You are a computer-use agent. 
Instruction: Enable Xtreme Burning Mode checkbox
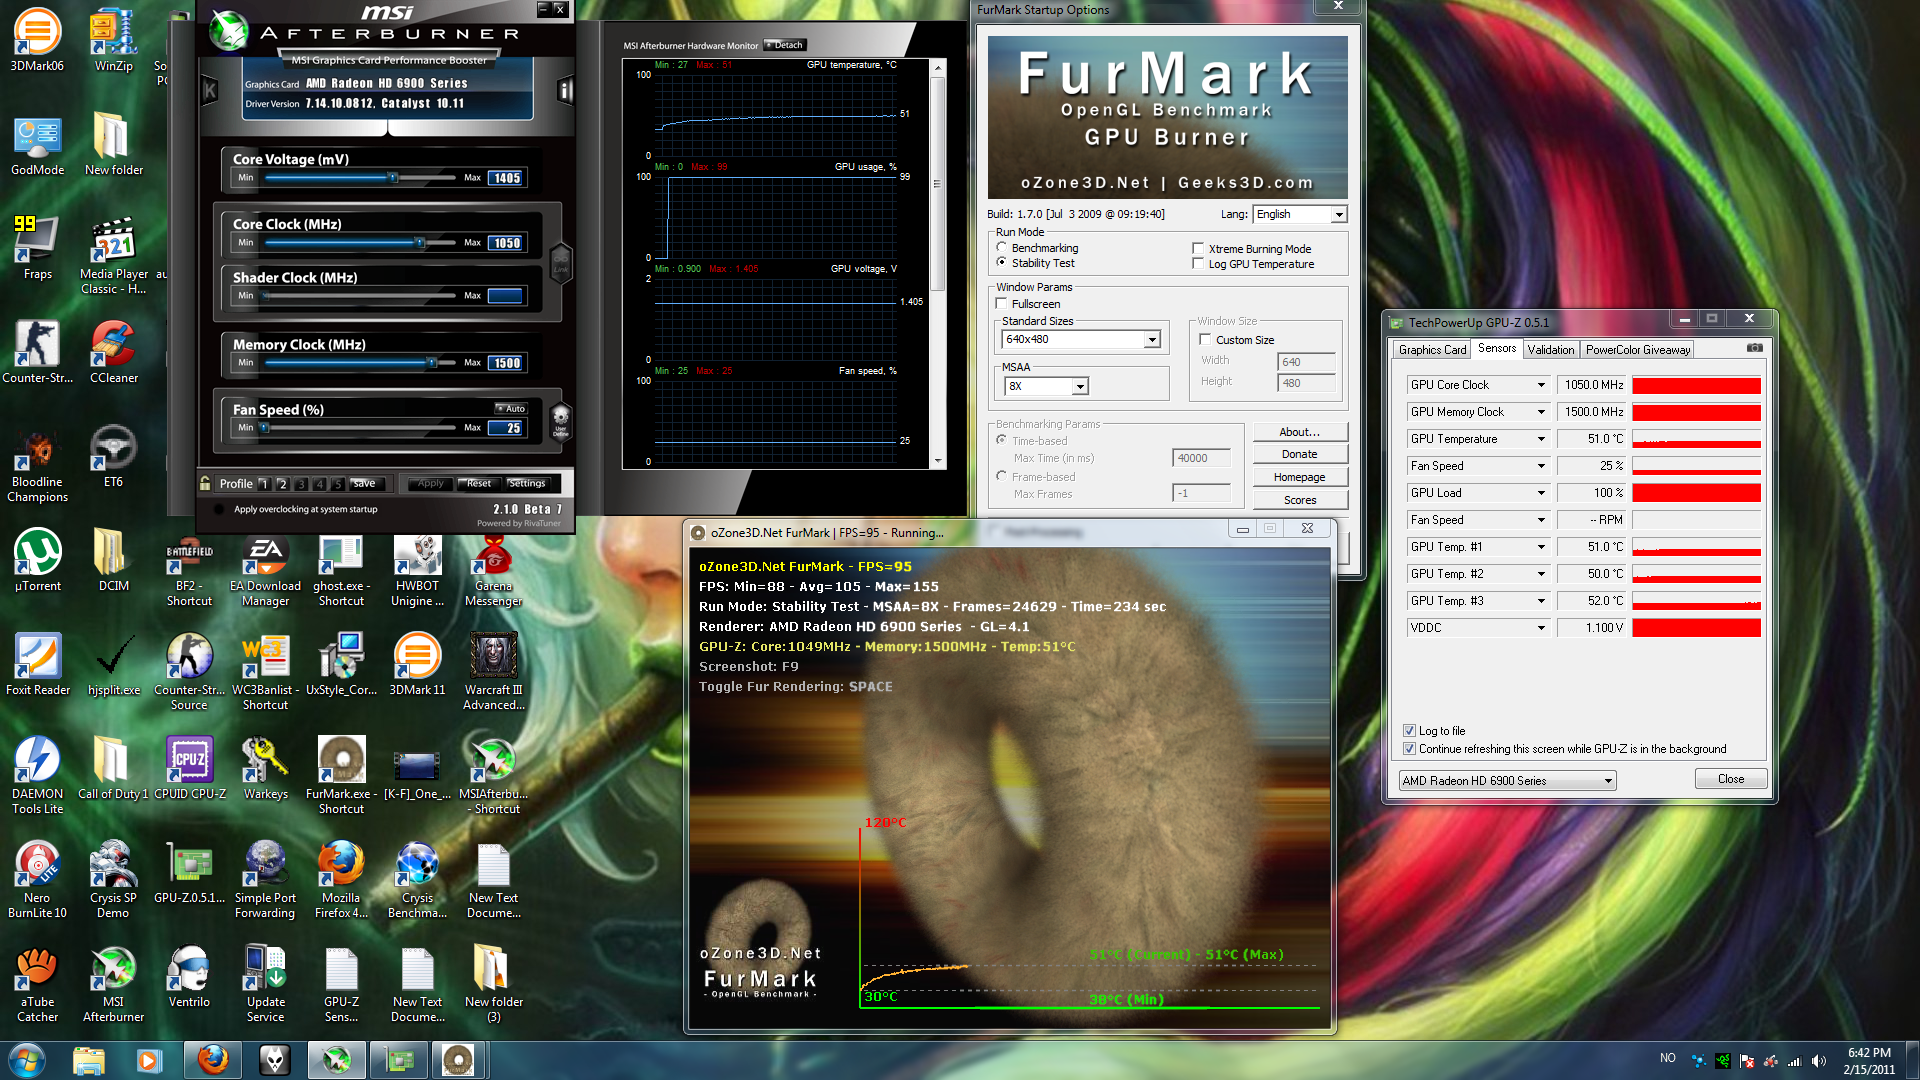(x=1198, y=248)
